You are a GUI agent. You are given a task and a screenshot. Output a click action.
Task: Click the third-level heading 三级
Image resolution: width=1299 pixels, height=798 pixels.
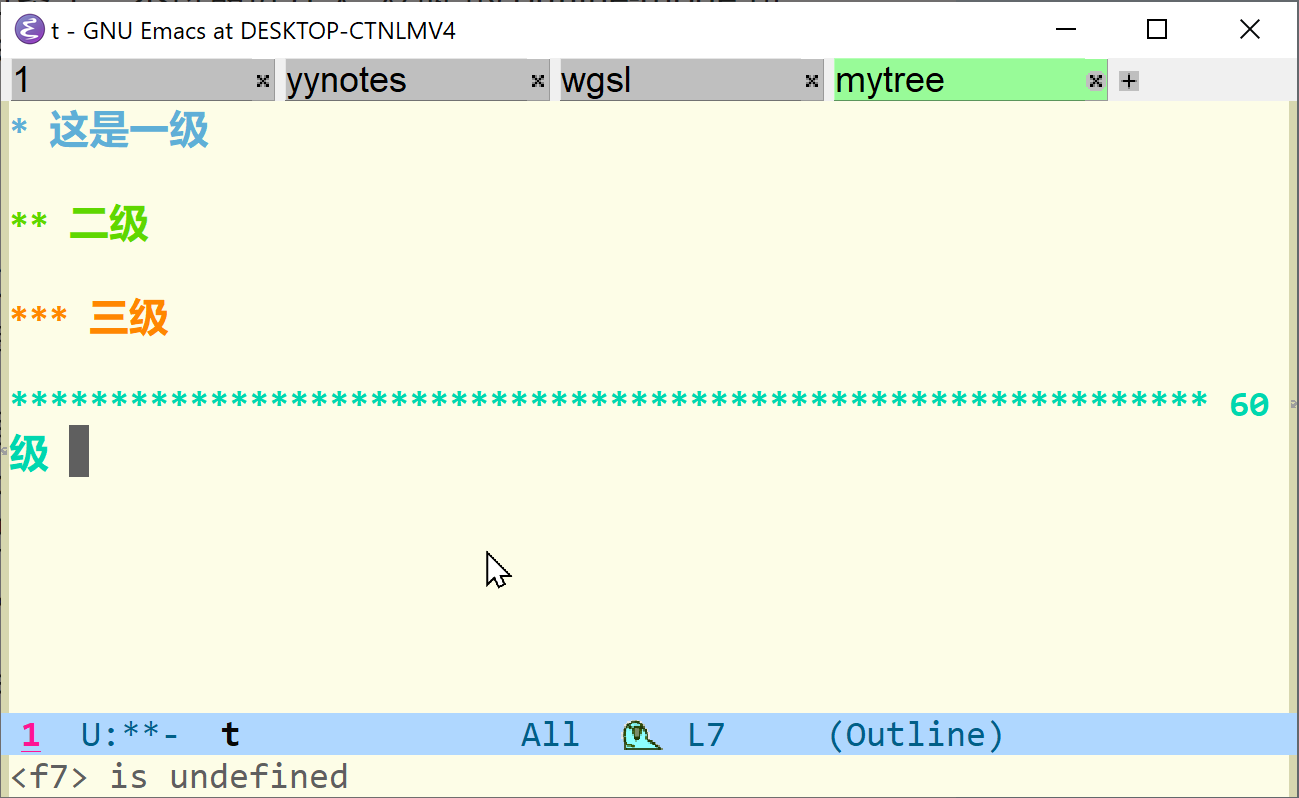[129, 318]
